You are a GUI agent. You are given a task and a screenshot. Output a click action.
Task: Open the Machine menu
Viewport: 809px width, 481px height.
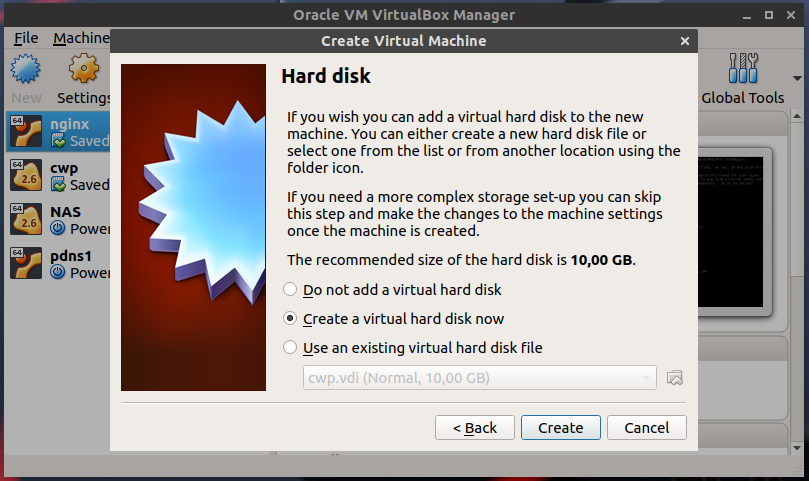(x=81, y=38)
